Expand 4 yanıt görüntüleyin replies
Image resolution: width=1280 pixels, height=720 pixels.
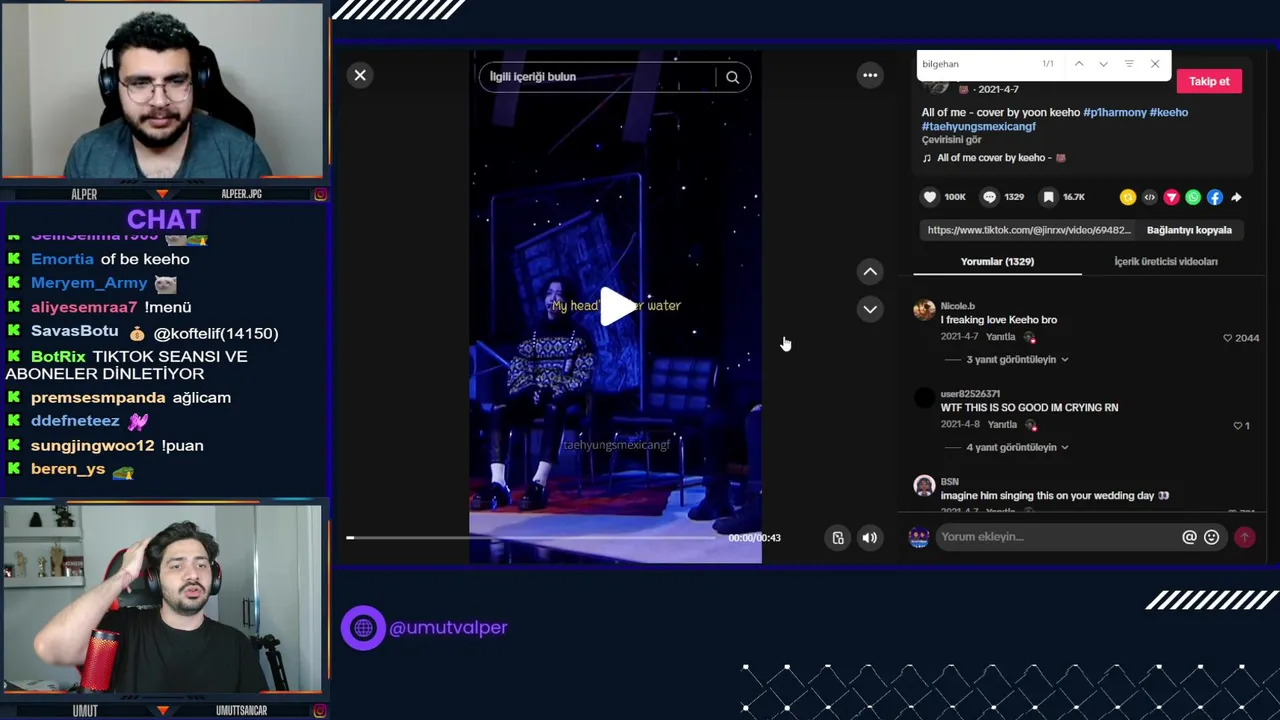[x=1017, y=447]
